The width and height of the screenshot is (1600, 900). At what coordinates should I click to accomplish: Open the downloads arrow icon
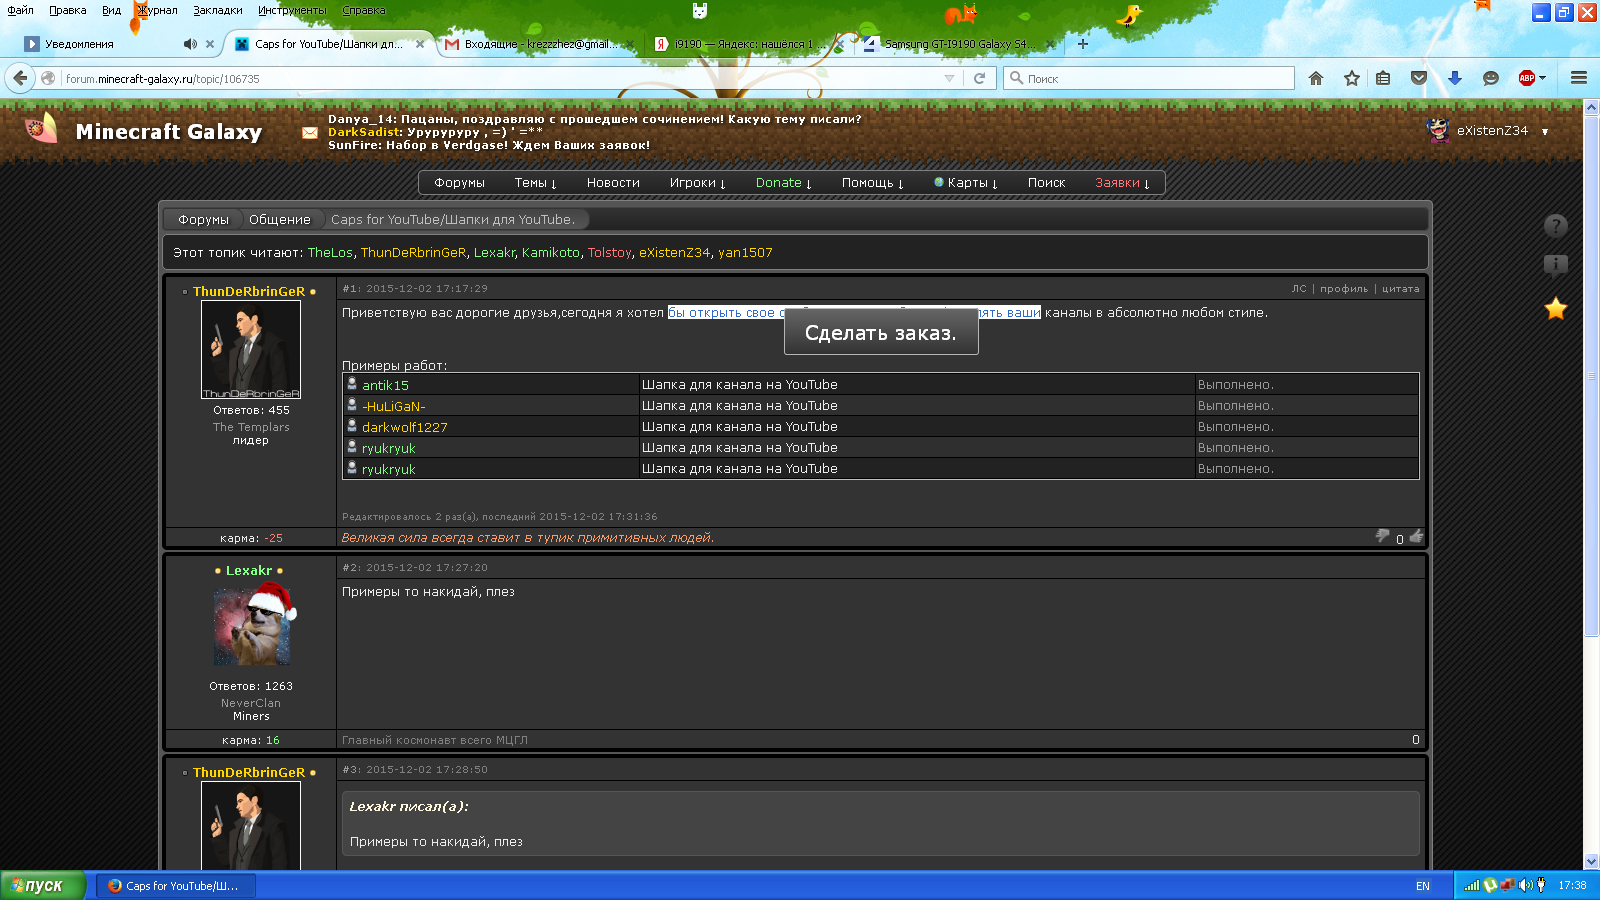1455,78
